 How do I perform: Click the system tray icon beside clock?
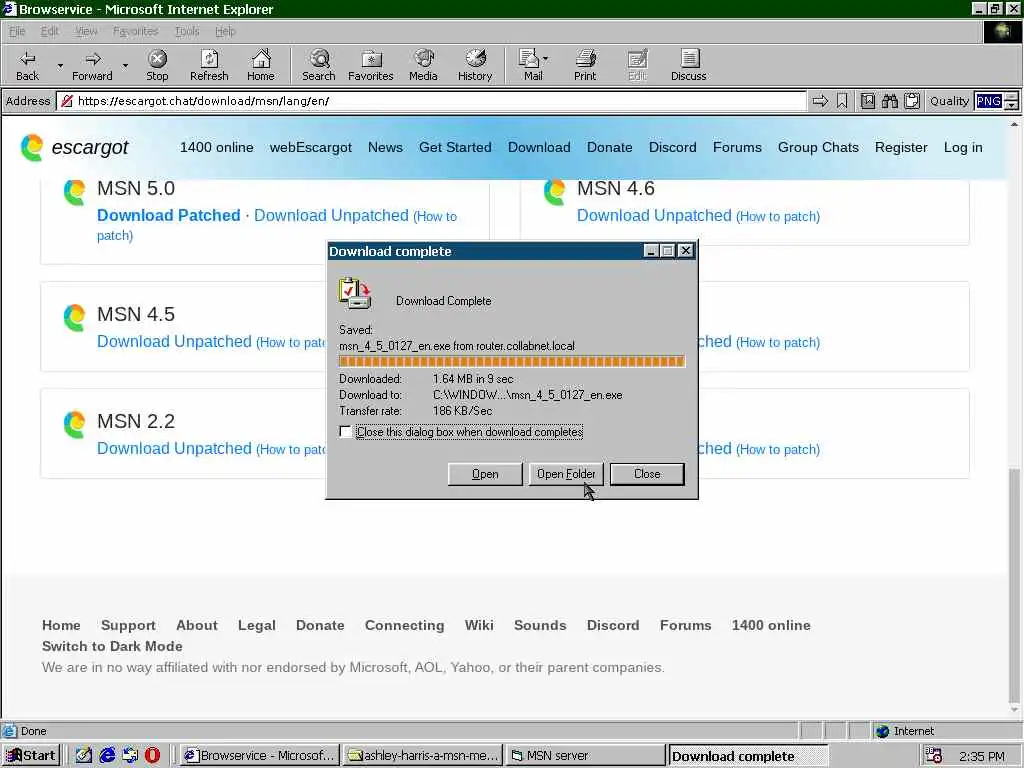click(934, 756)
